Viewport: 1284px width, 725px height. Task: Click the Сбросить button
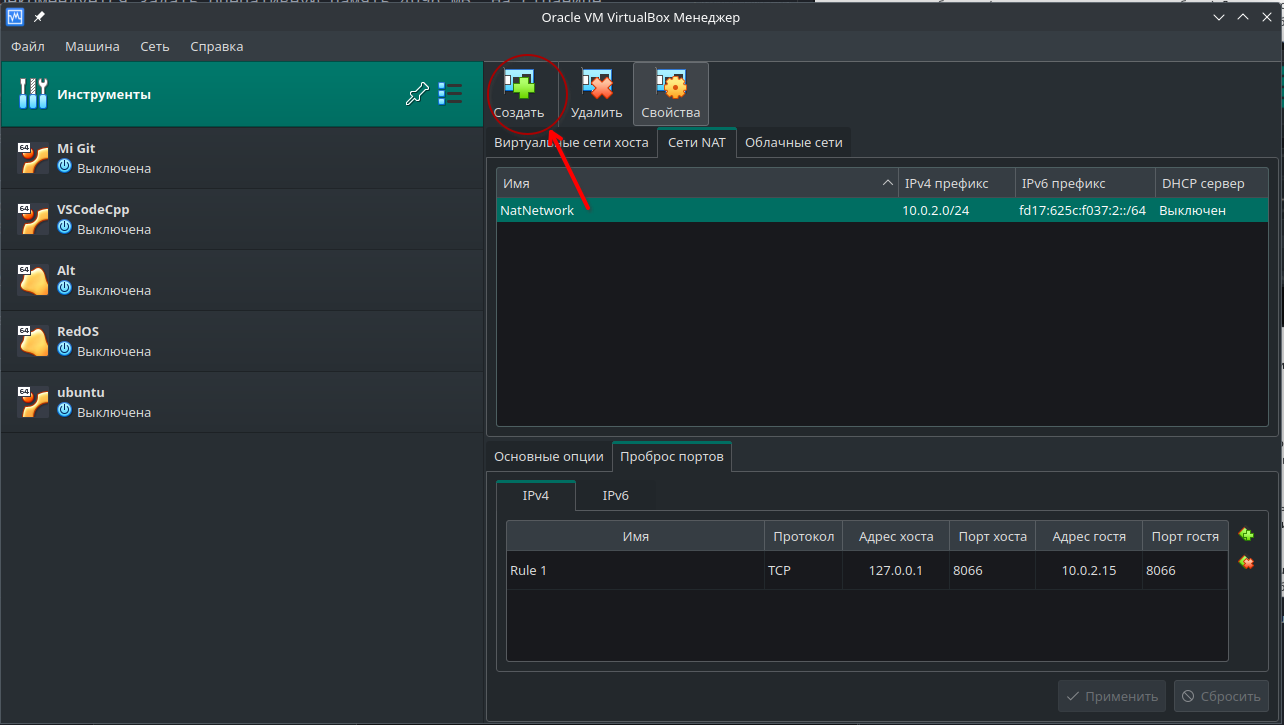click(1221, 696)
